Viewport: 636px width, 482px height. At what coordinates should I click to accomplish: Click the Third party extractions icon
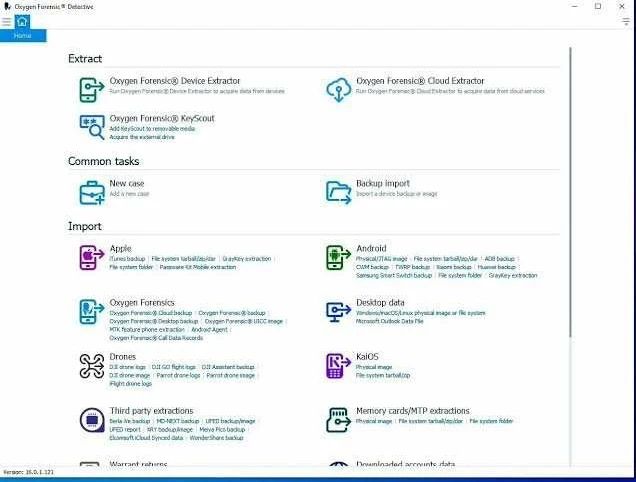[92, 420]
